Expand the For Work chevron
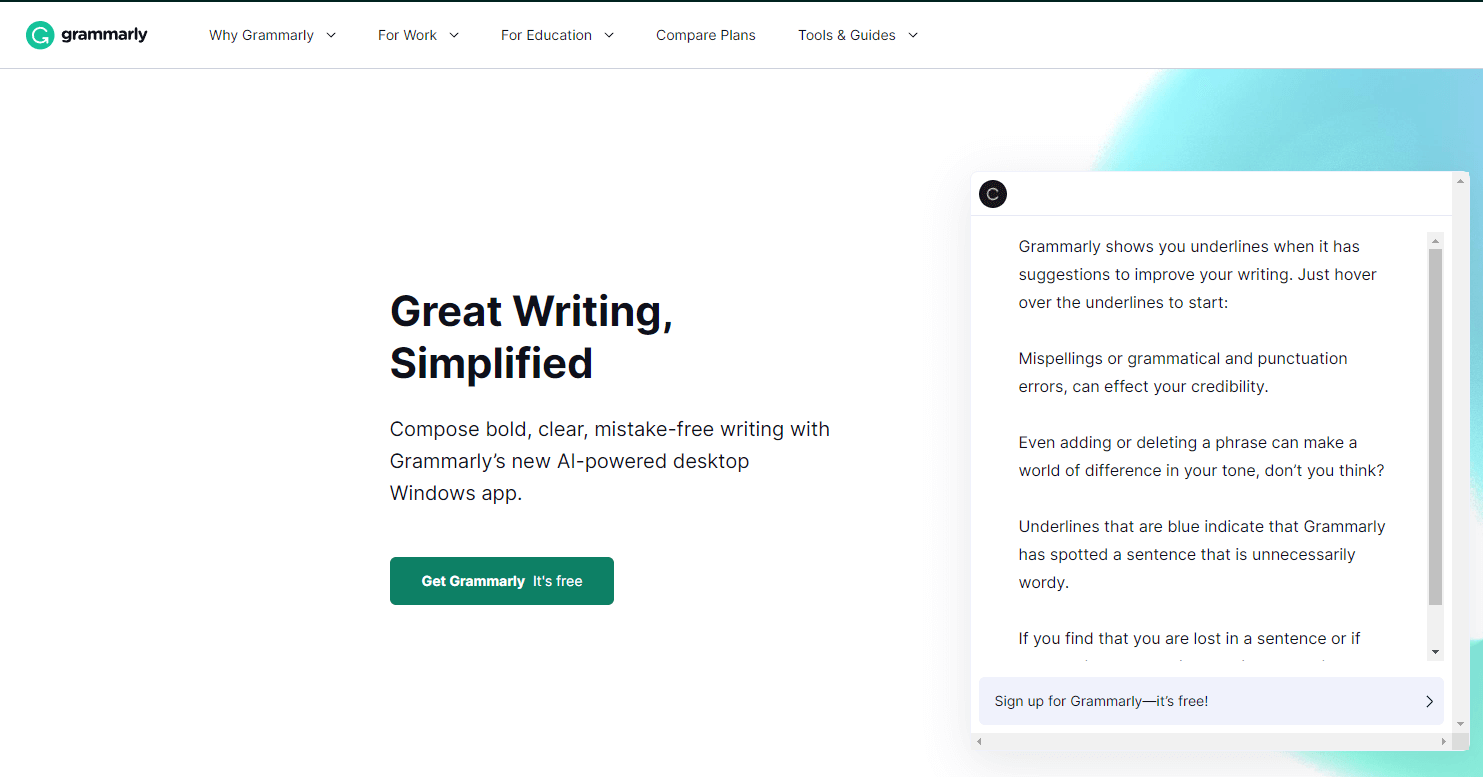1483x777 pixels. pos(454,35)
